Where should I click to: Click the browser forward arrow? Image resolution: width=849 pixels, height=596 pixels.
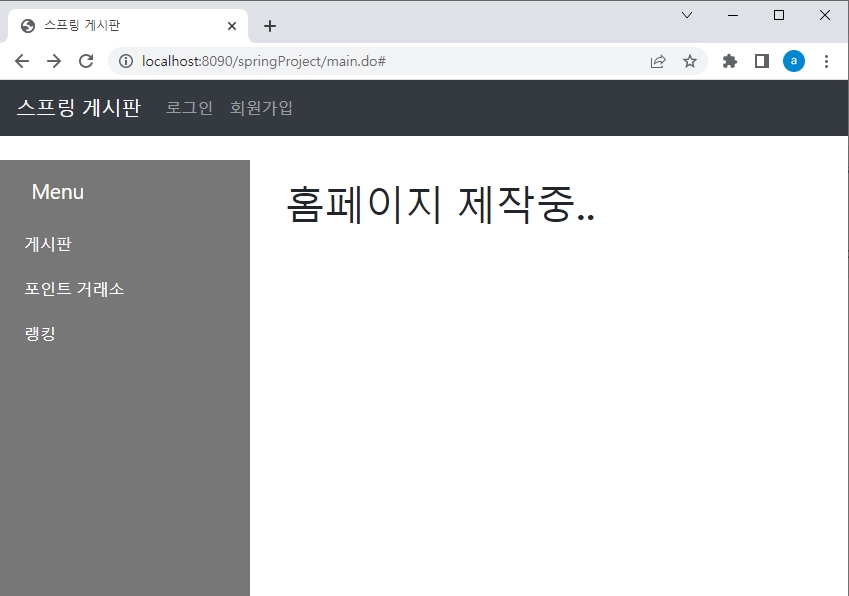[54, 61]
